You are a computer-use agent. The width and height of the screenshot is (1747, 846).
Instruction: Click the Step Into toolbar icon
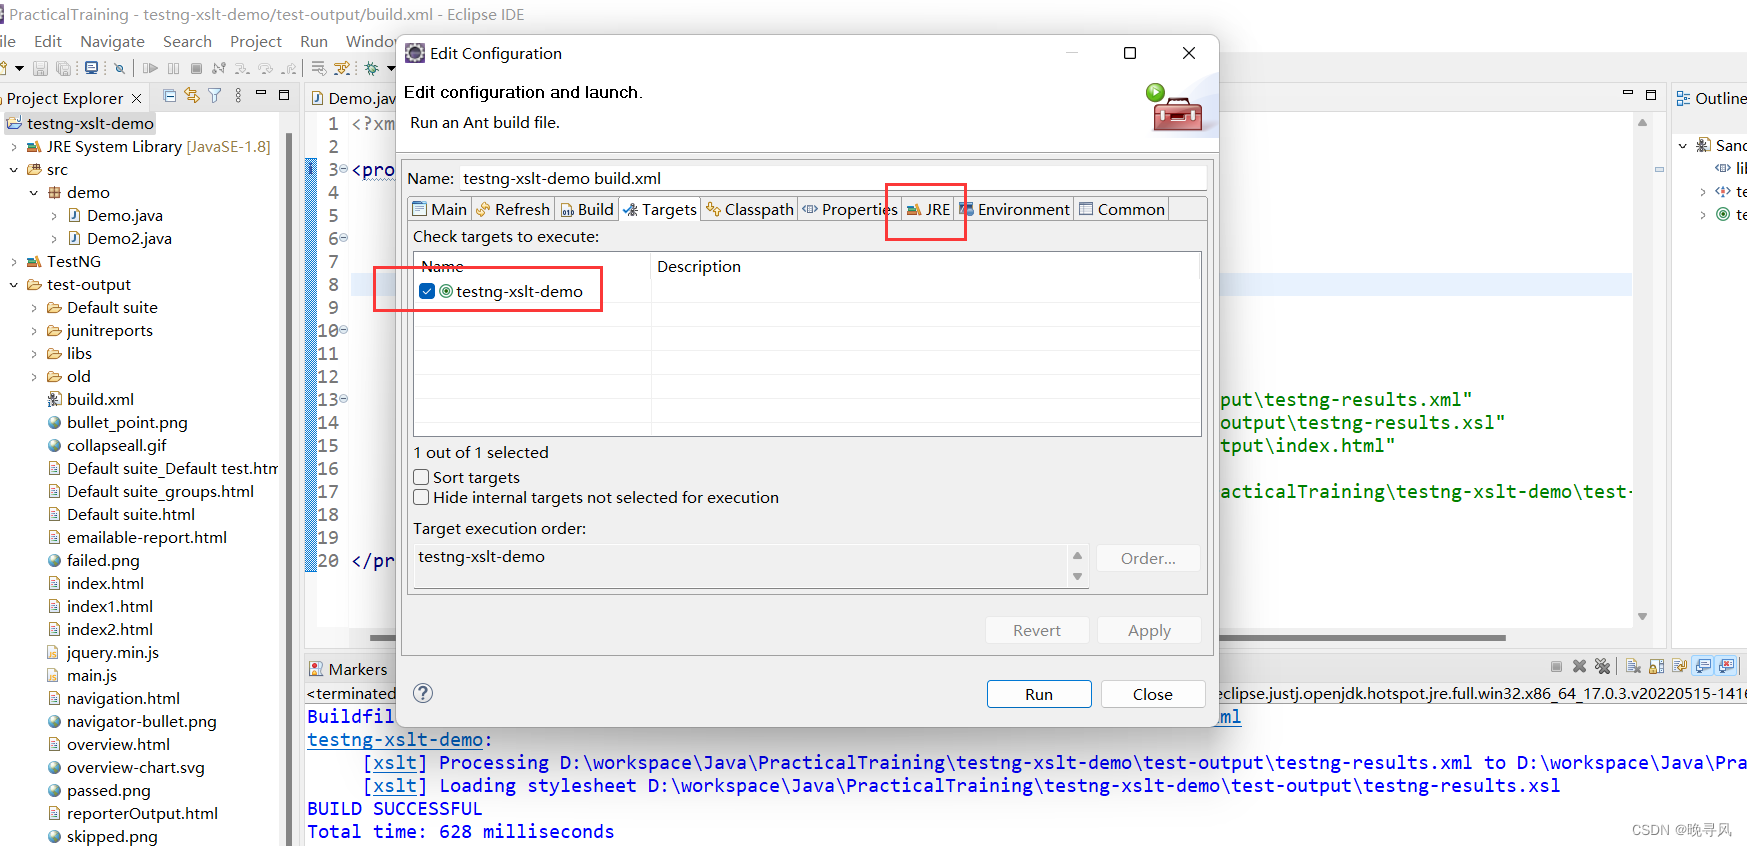point(242,68)
